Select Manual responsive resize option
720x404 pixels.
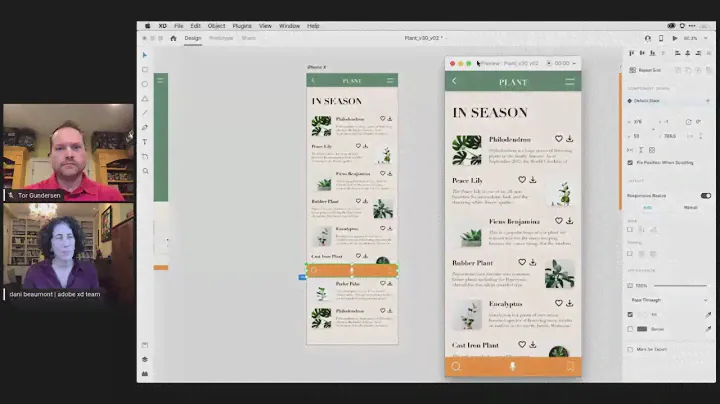pos(690,207)
